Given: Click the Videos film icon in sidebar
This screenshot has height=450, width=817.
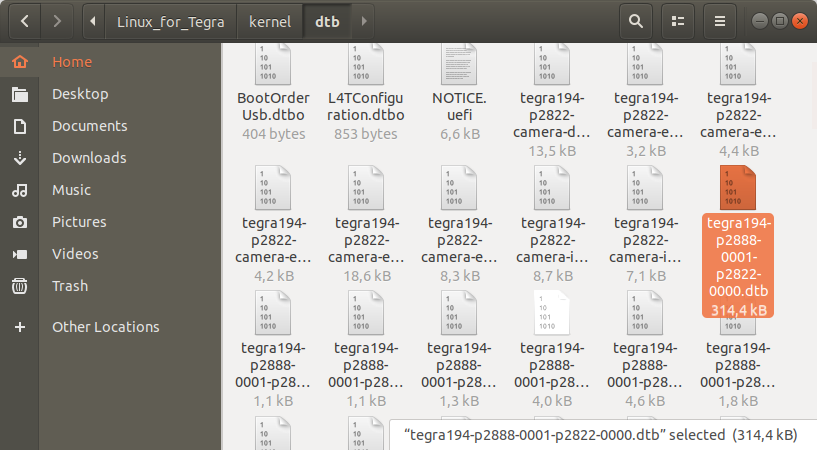Looking at the screenshot, I should coord(20,254).
